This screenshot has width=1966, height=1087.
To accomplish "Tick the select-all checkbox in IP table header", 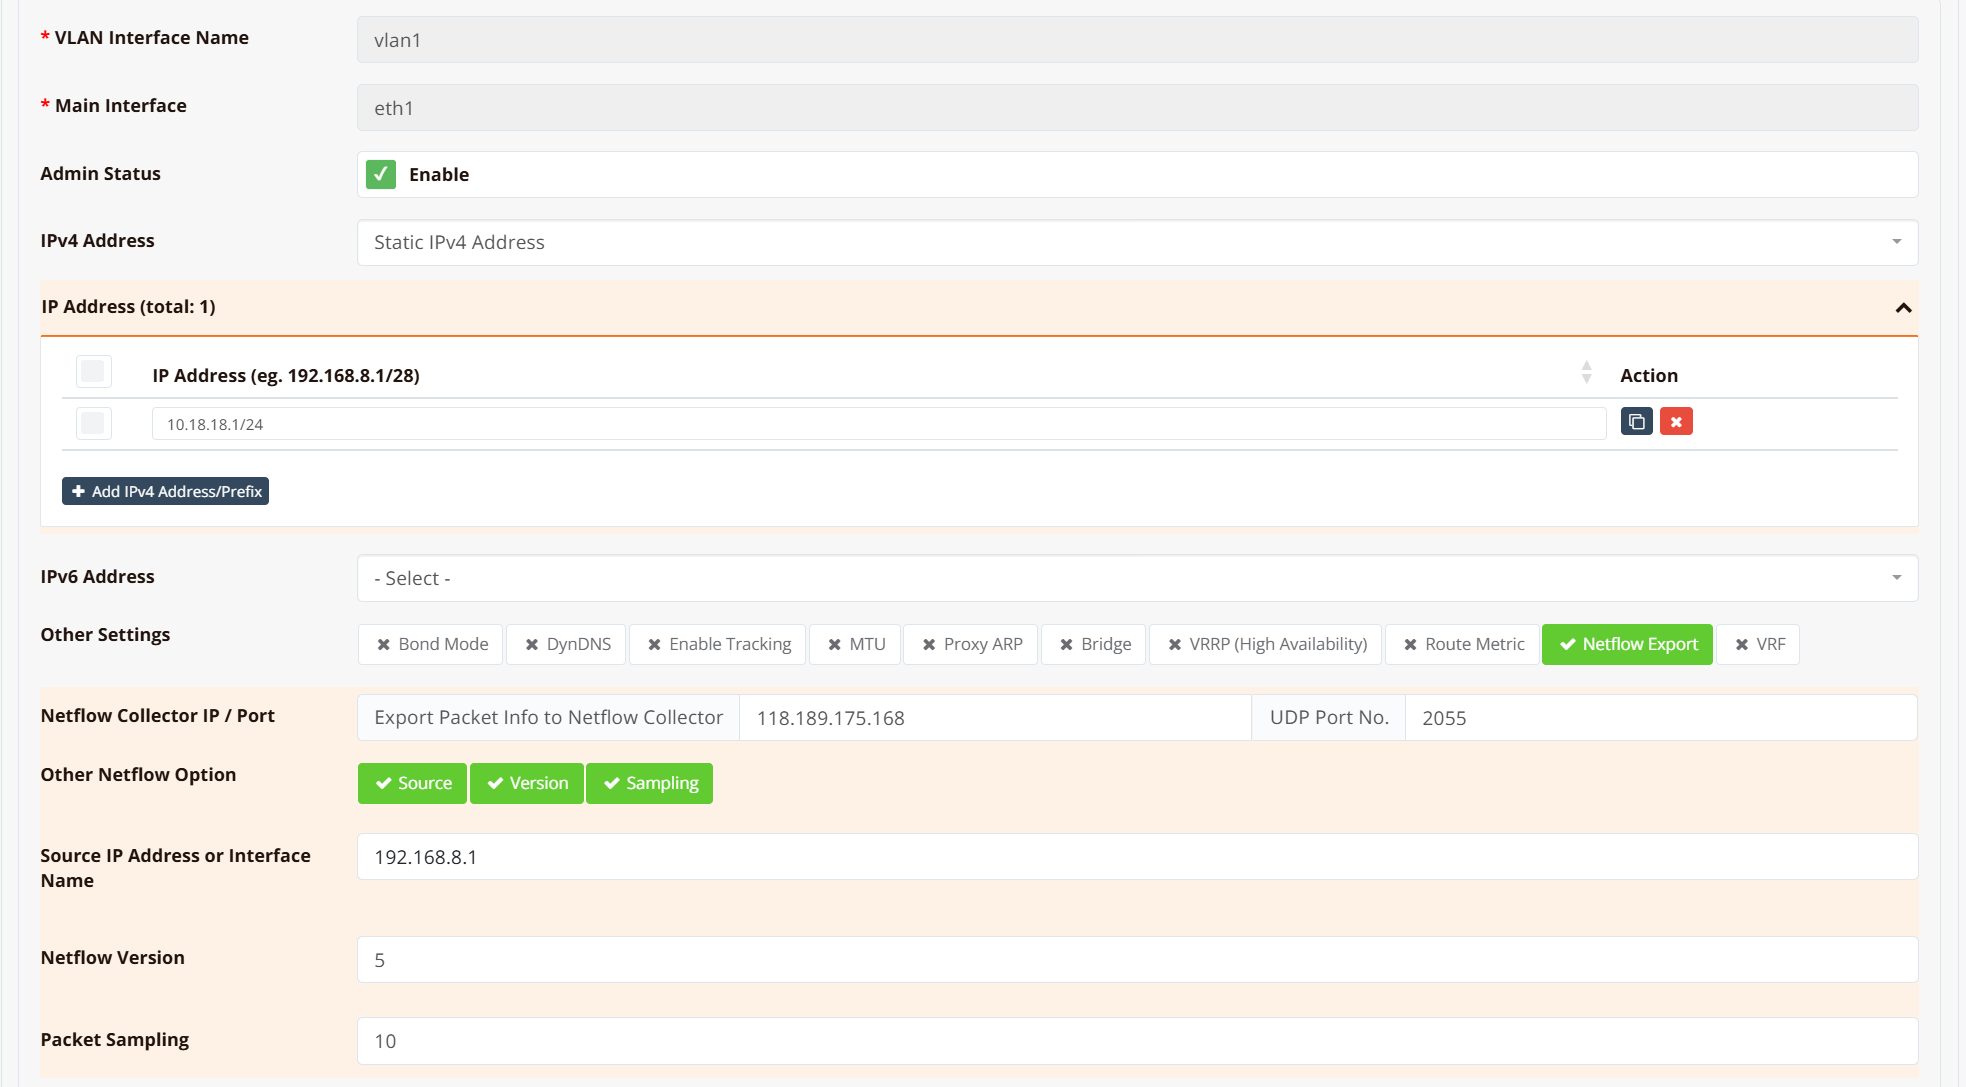I will [x=93, y=372].
